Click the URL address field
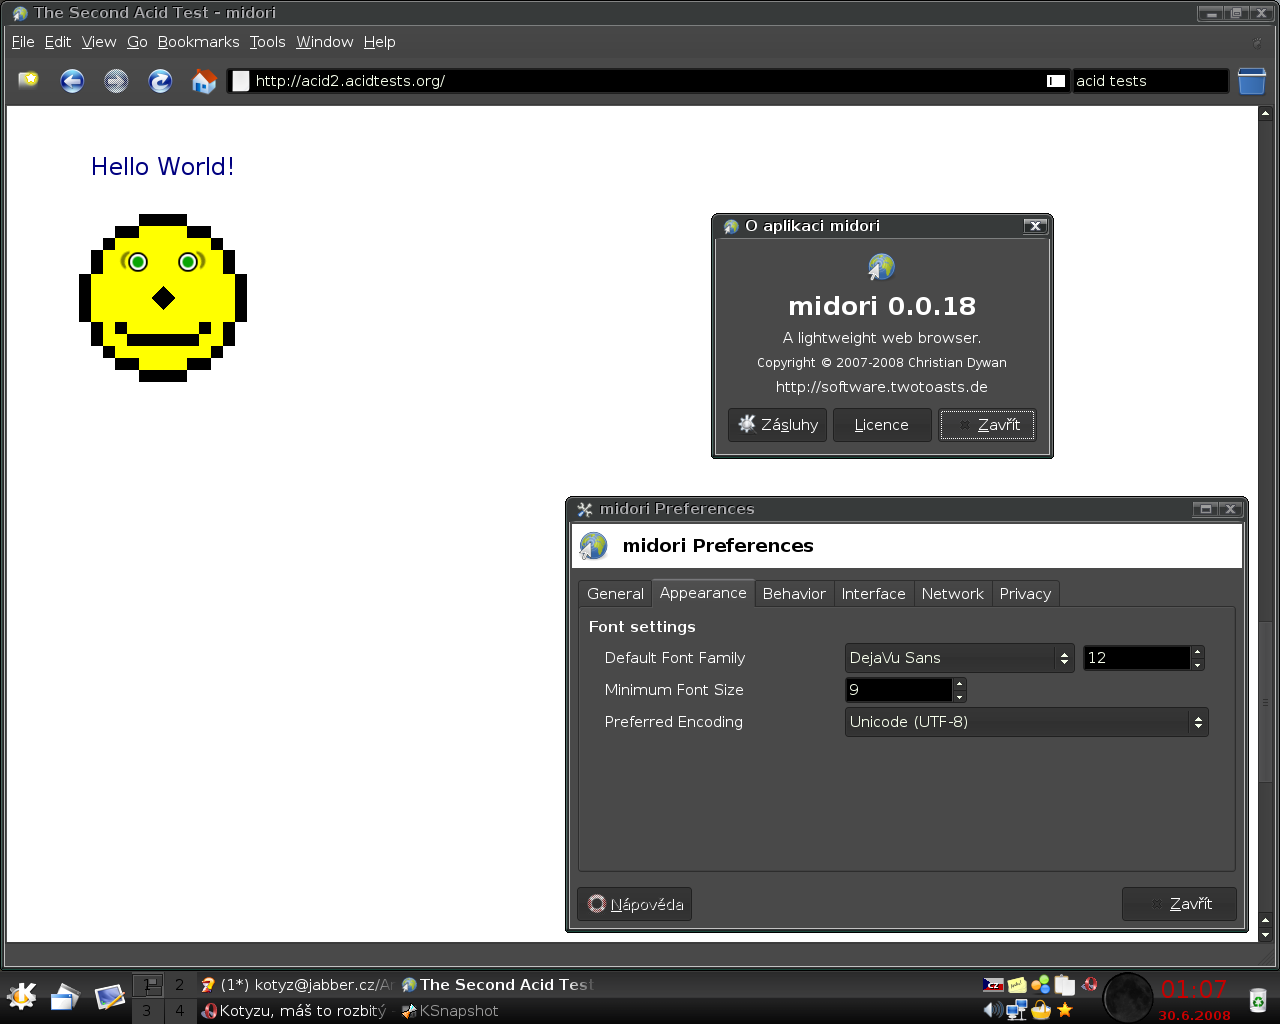 point(648,81)
